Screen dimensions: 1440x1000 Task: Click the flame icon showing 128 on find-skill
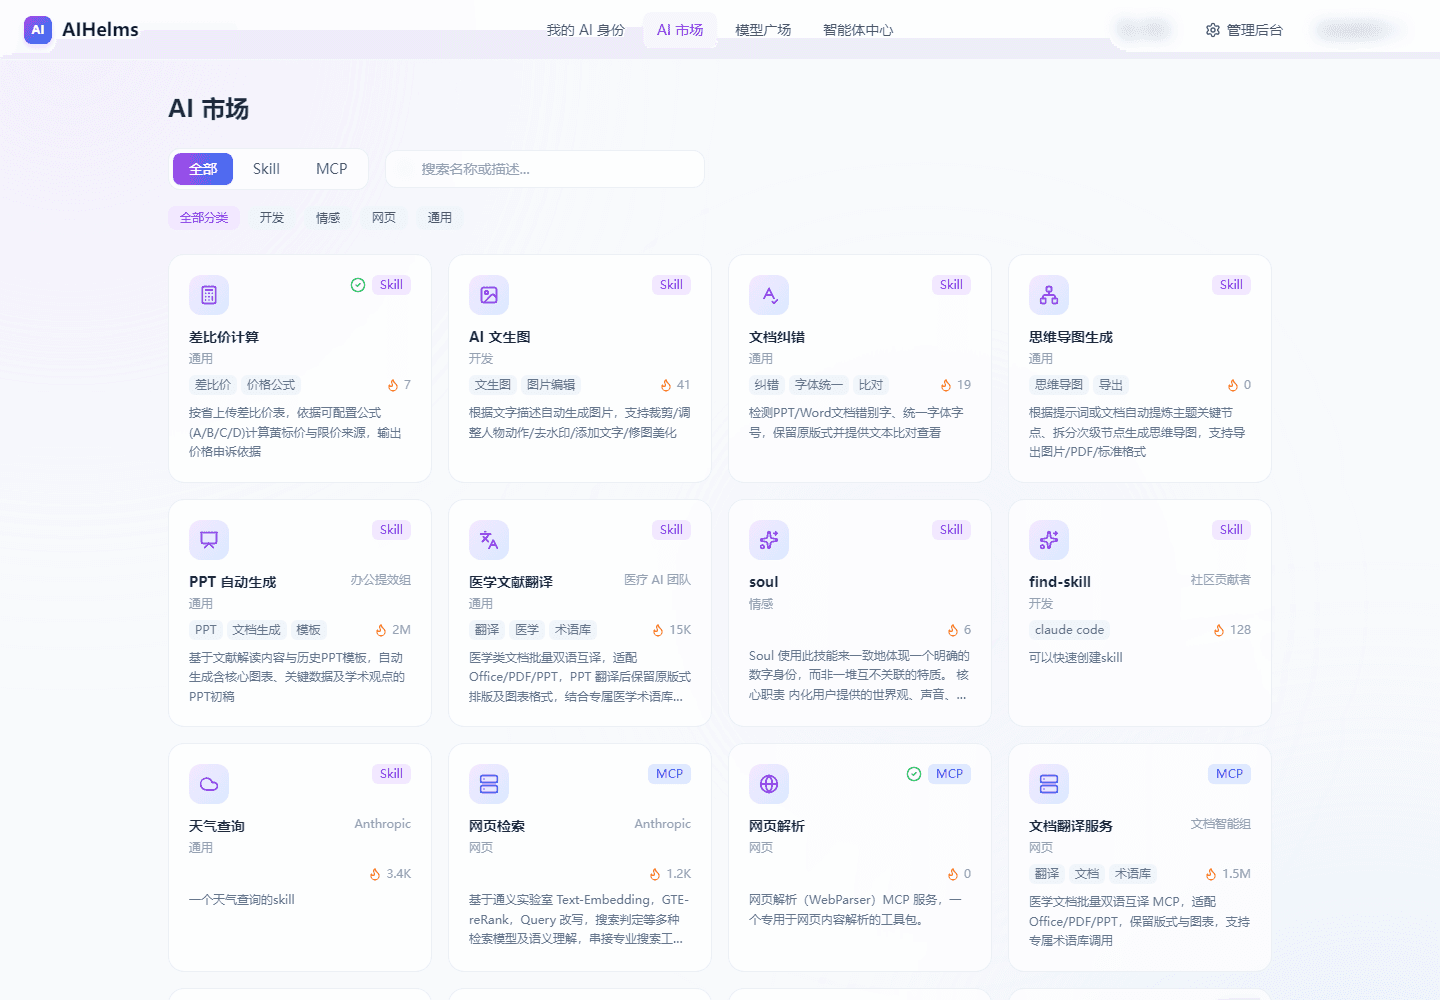point(1219,630)
